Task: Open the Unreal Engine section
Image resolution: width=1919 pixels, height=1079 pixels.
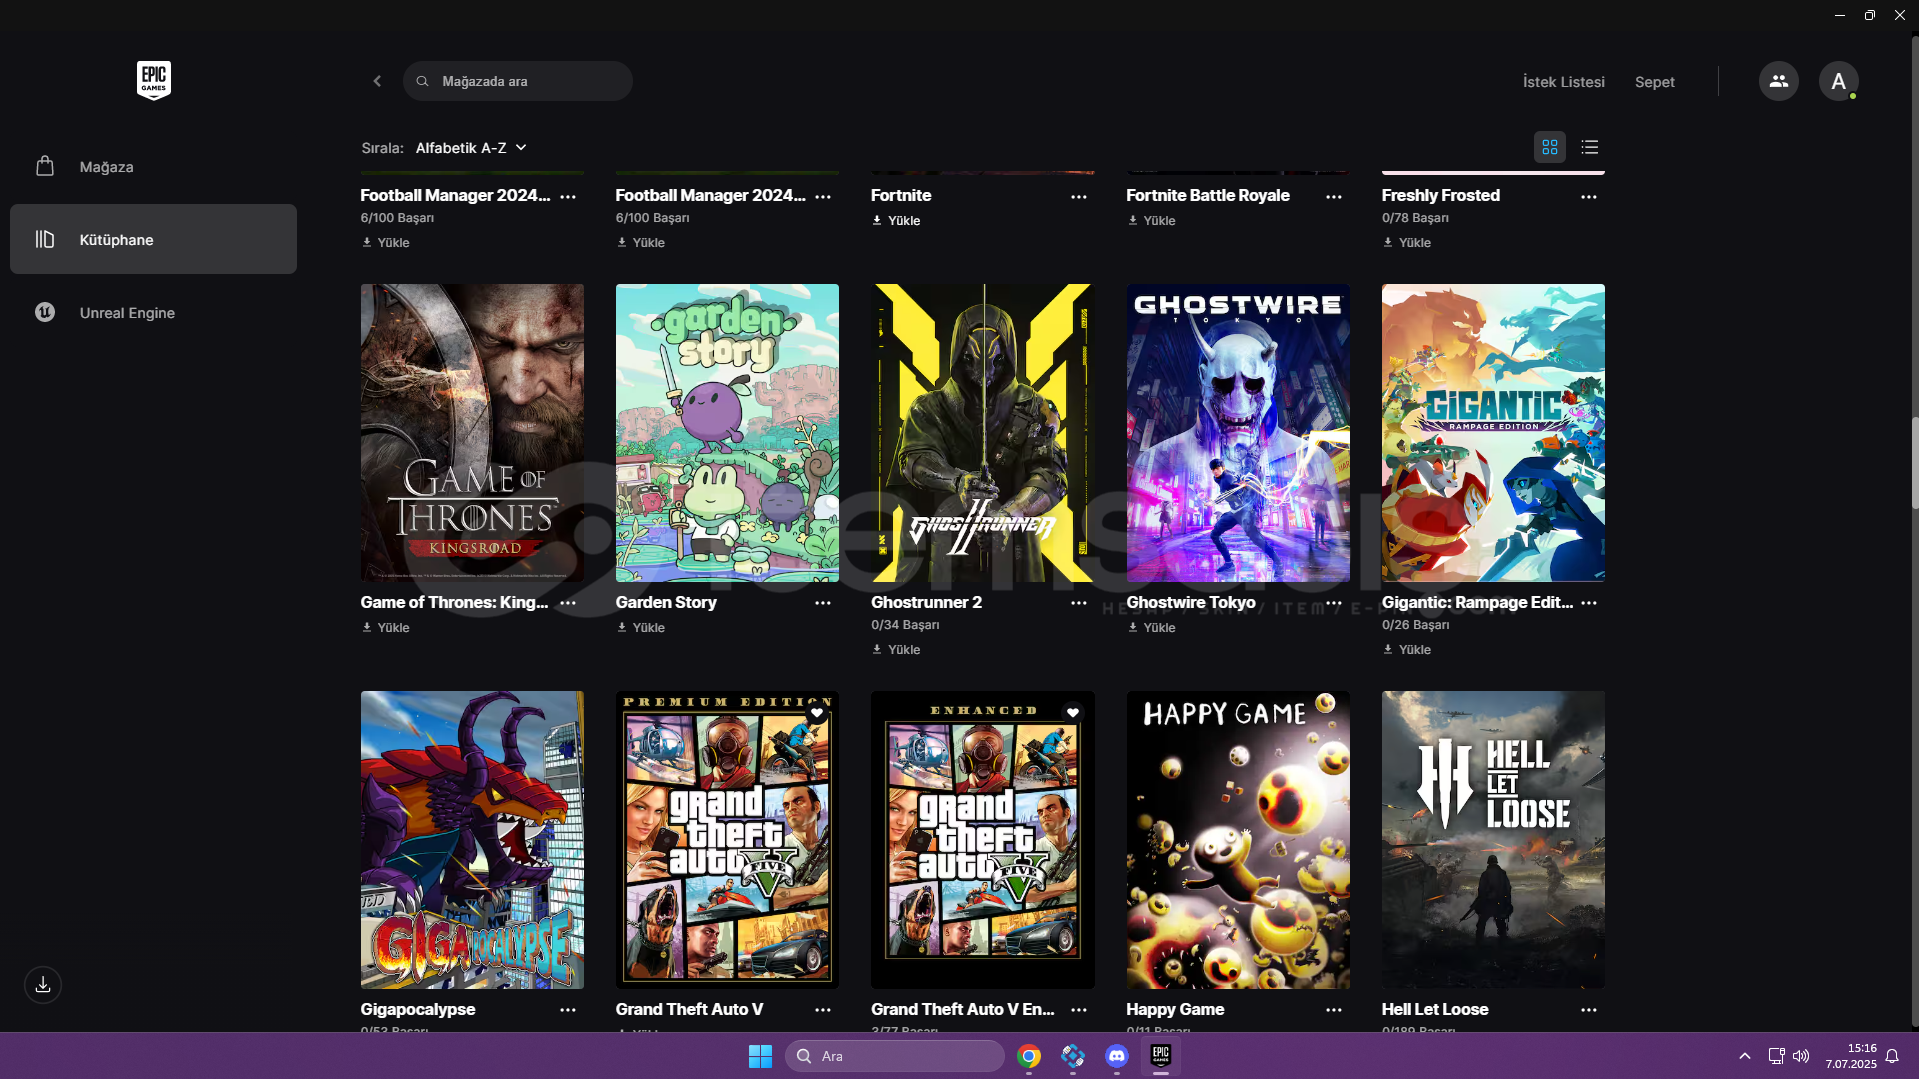Action: [153, 312]
